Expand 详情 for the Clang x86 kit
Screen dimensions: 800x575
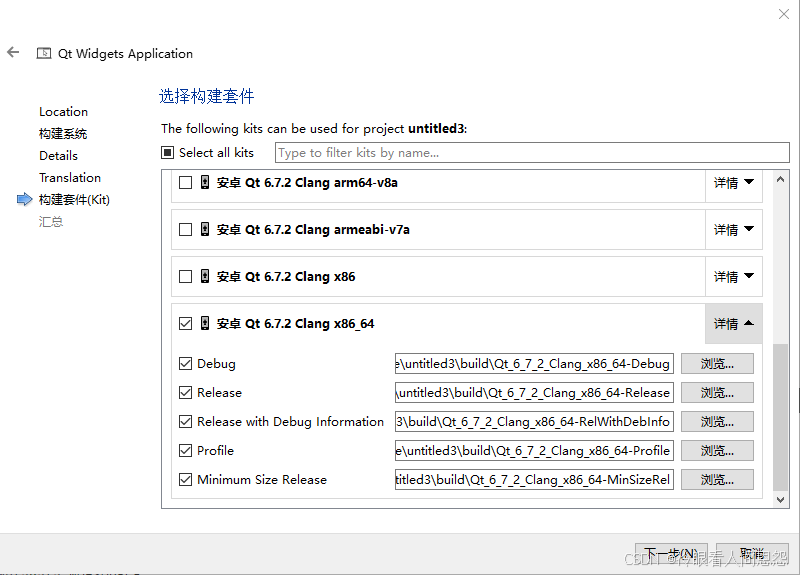(734, 277)
